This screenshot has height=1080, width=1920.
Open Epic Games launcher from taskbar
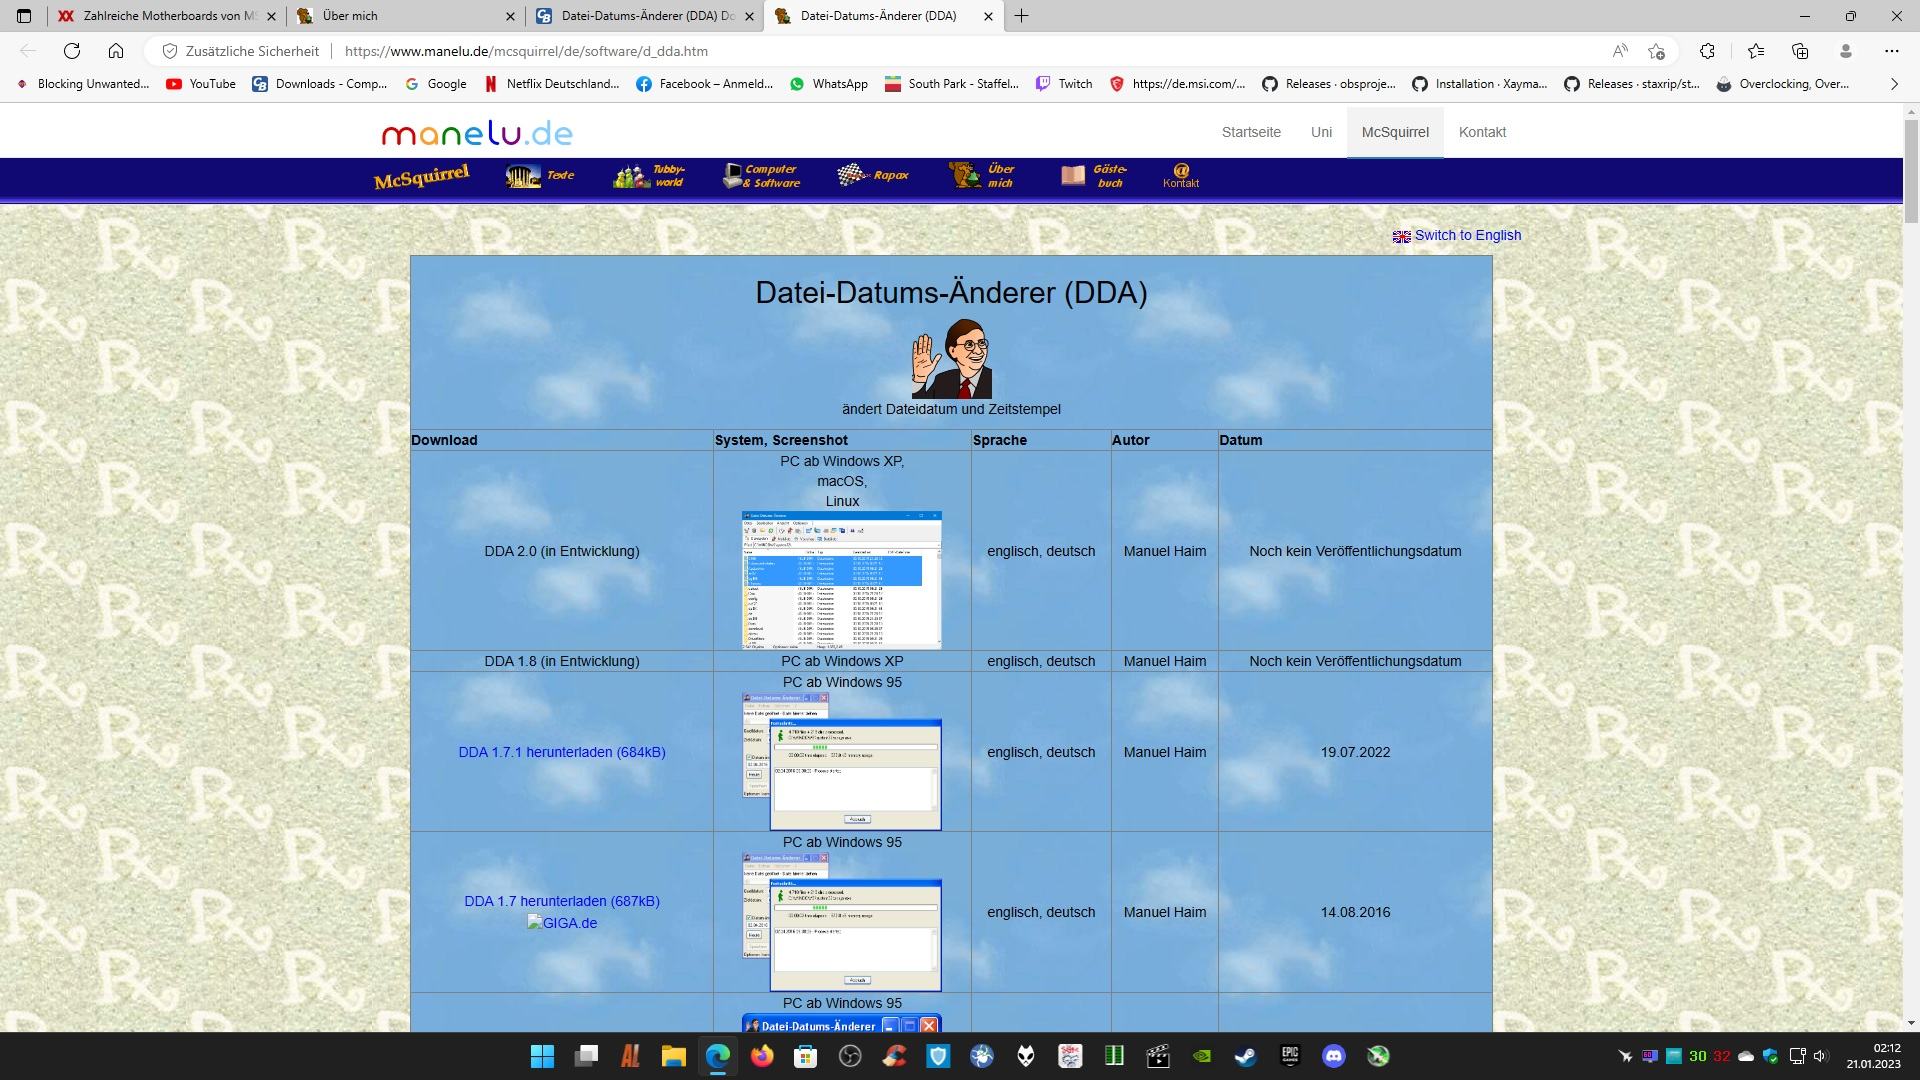(1290, 1056)
